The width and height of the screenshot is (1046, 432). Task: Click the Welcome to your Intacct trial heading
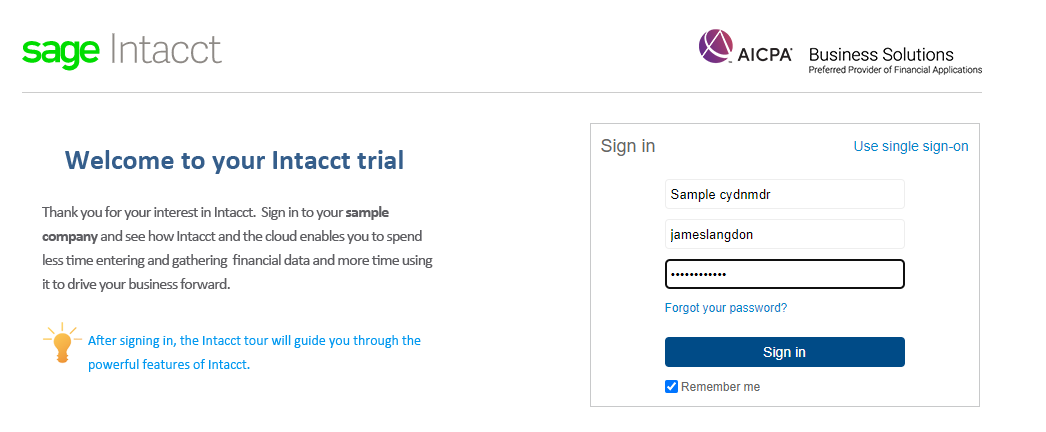234,160
